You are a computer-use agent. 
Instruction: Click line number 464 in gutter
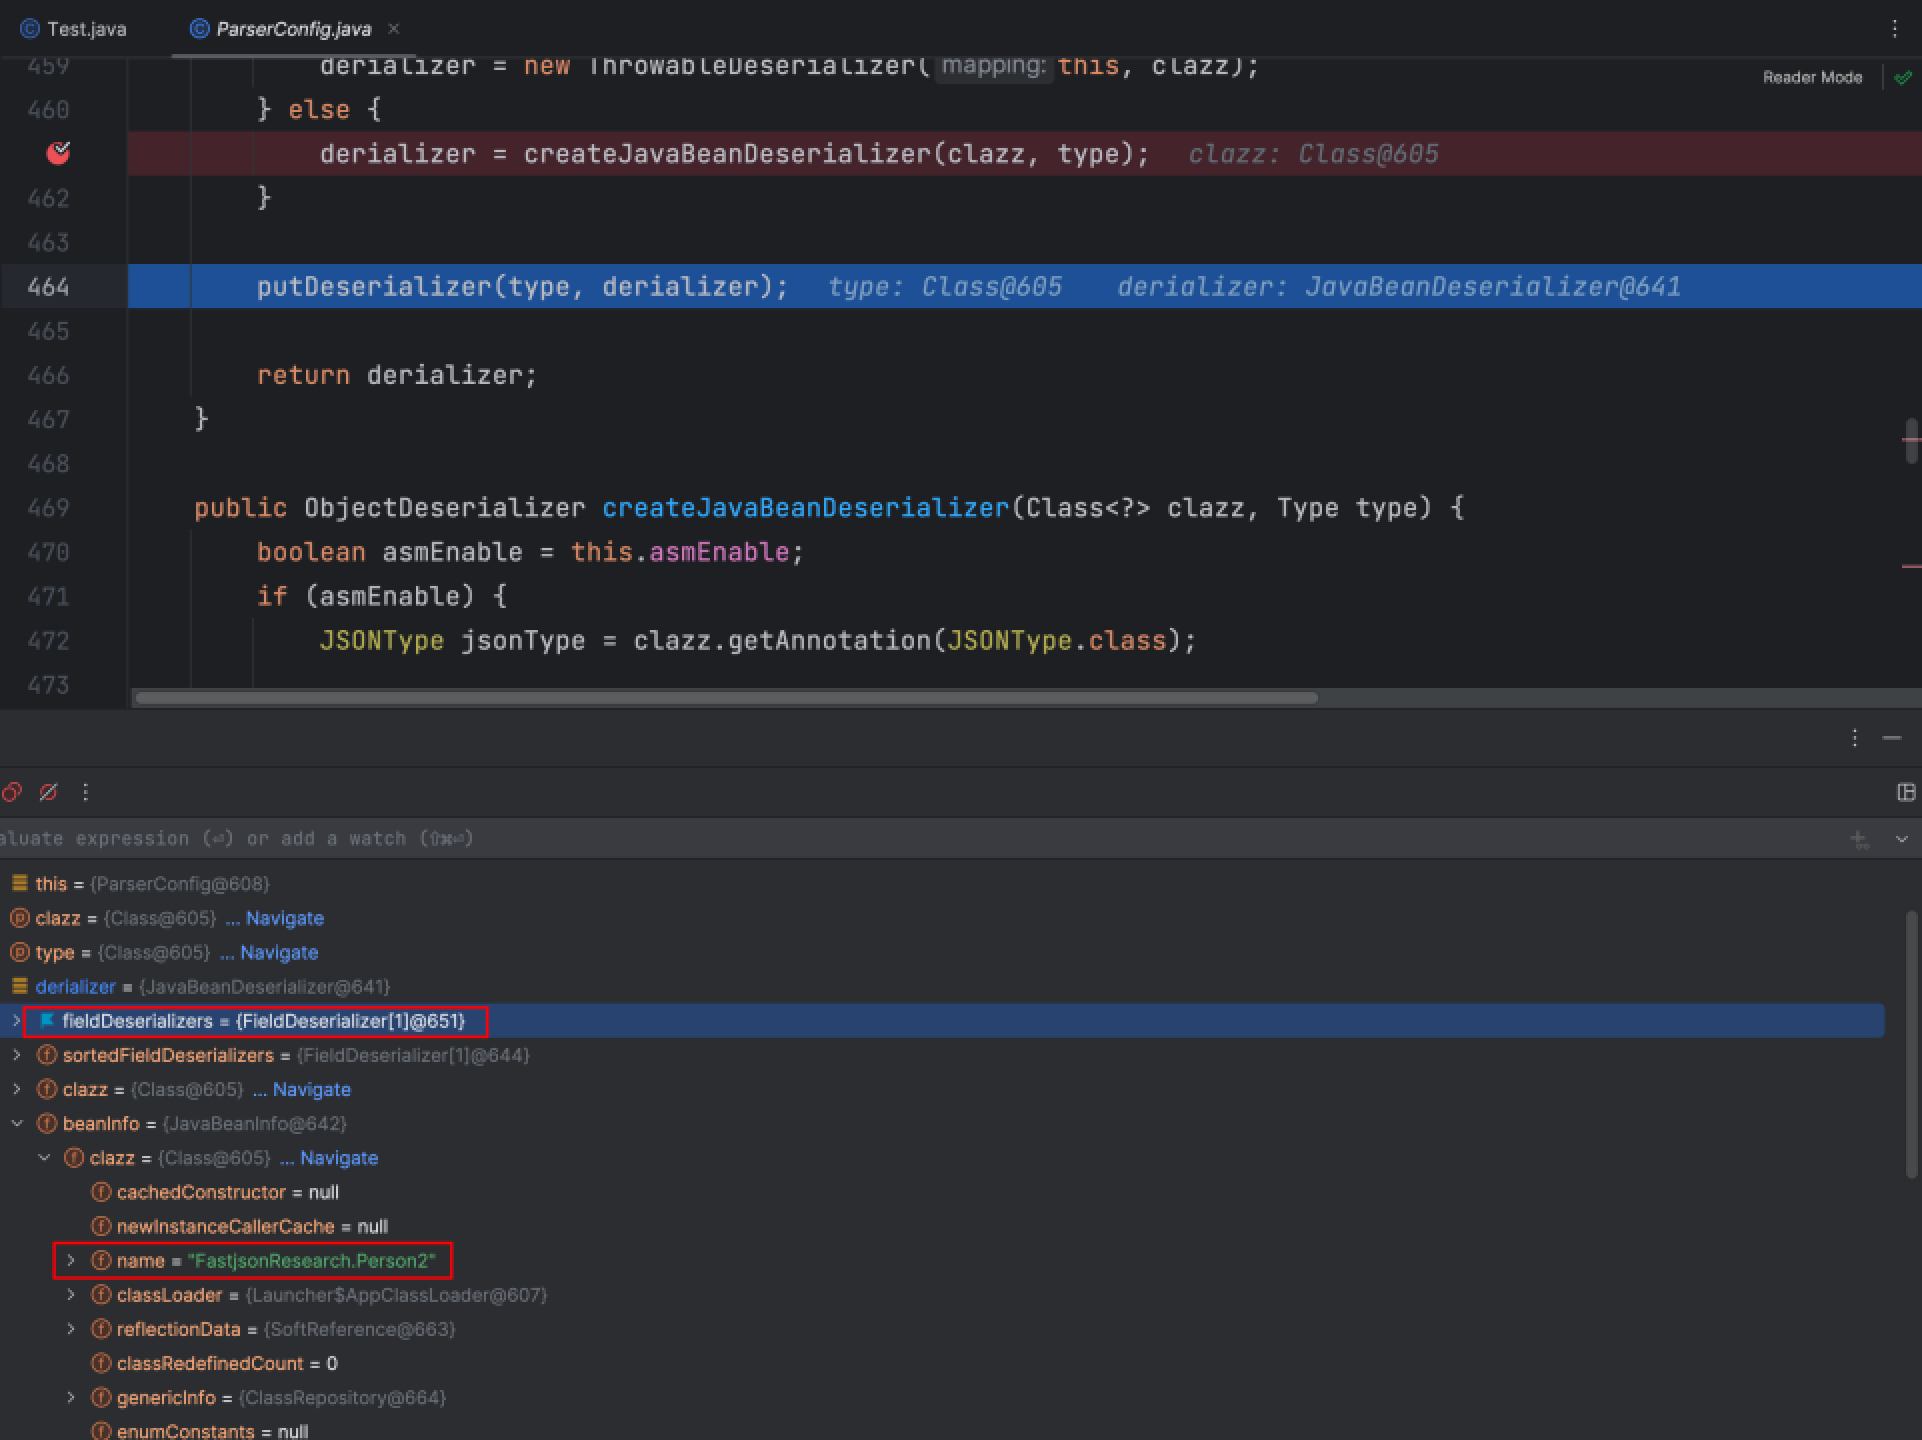click(48, 287)
